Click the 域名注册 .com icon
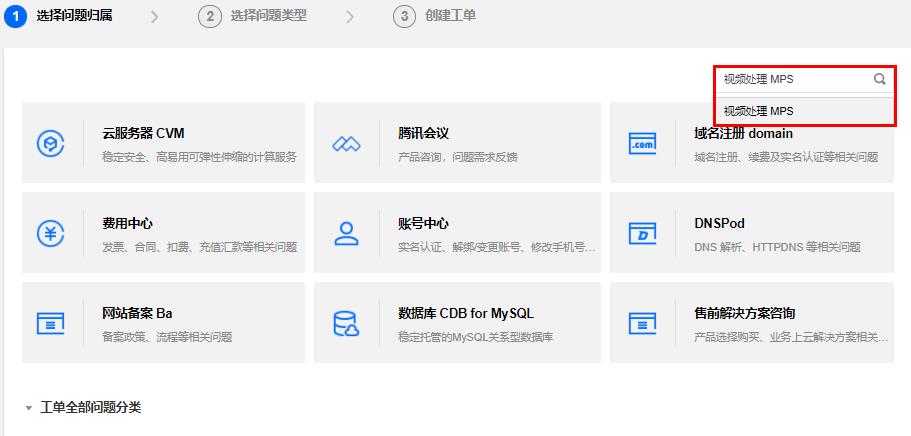This screenshot has width=911, height=436. 643,143
